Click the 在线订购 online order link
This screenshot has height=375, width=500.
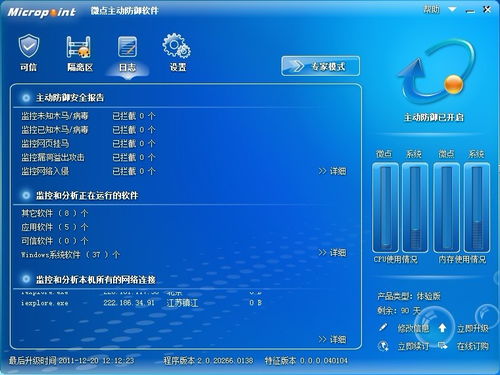pos(473,346)
